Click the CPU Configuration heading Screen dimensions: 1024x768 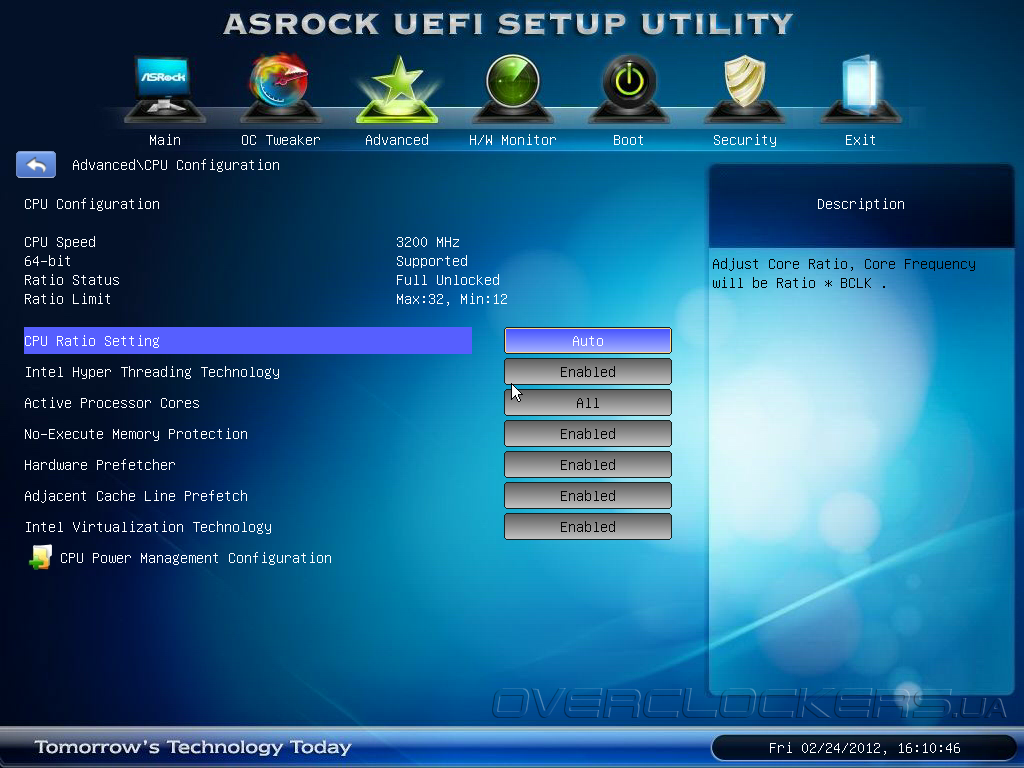[92, 204]
